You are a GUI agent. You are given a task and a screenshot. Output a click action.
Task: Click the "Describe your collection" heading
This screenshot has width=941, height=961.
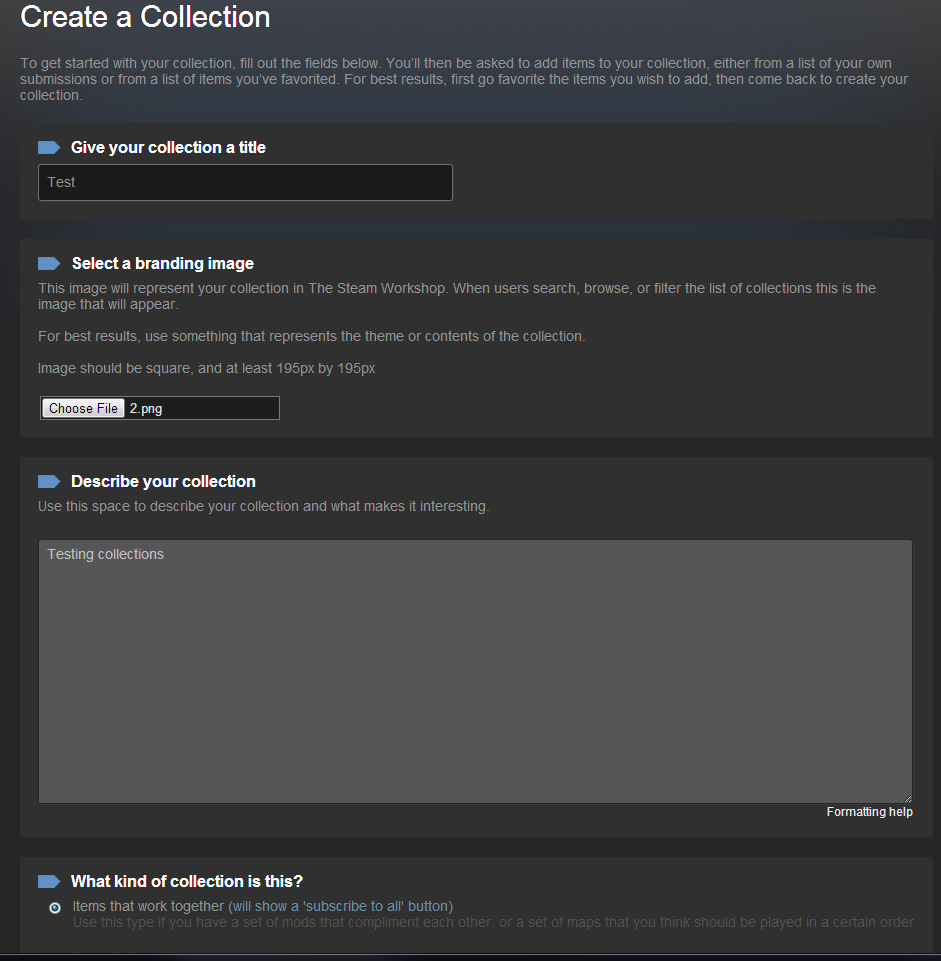click(163, 482)
